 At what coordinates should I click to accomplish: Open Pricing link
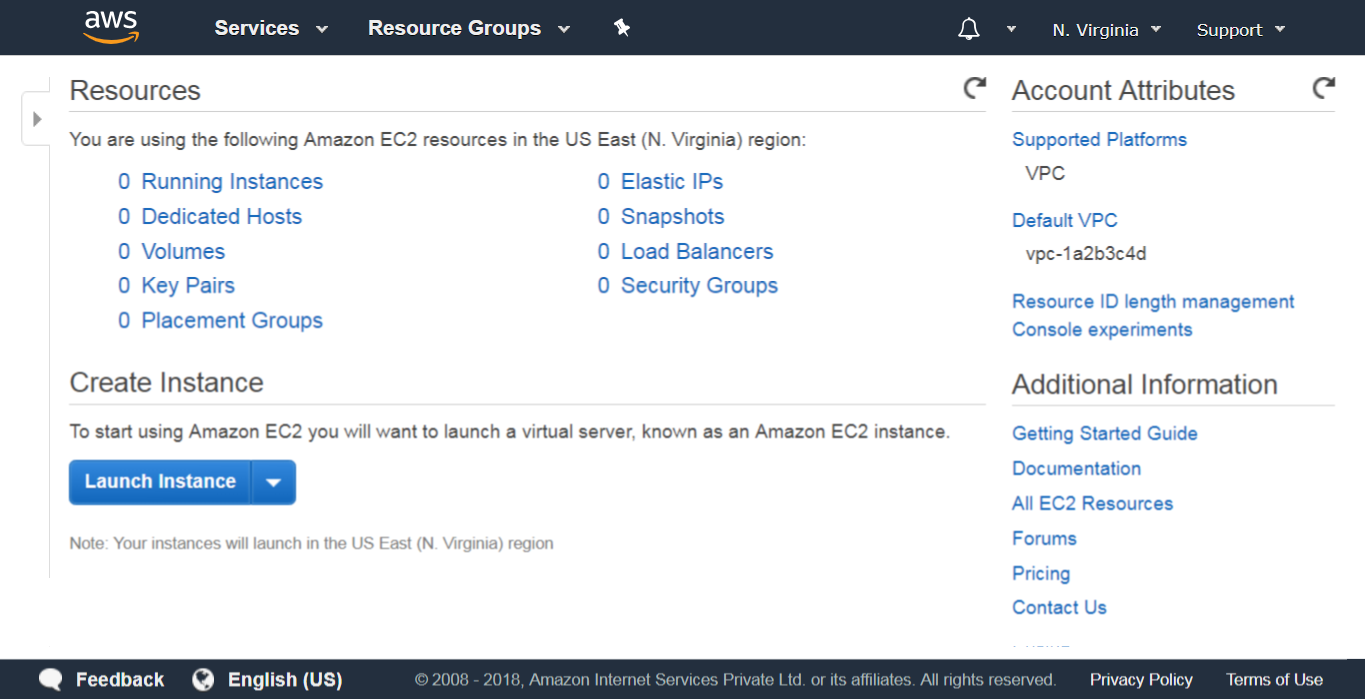click(x=1041, y=574)
